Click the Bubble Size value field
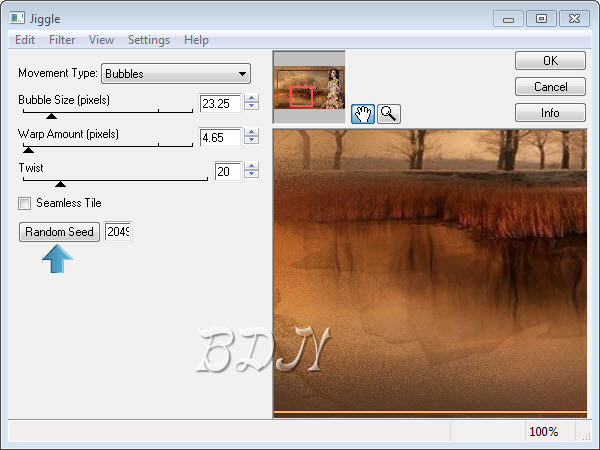The image size is (600, 450). click(x=220, y=103)
